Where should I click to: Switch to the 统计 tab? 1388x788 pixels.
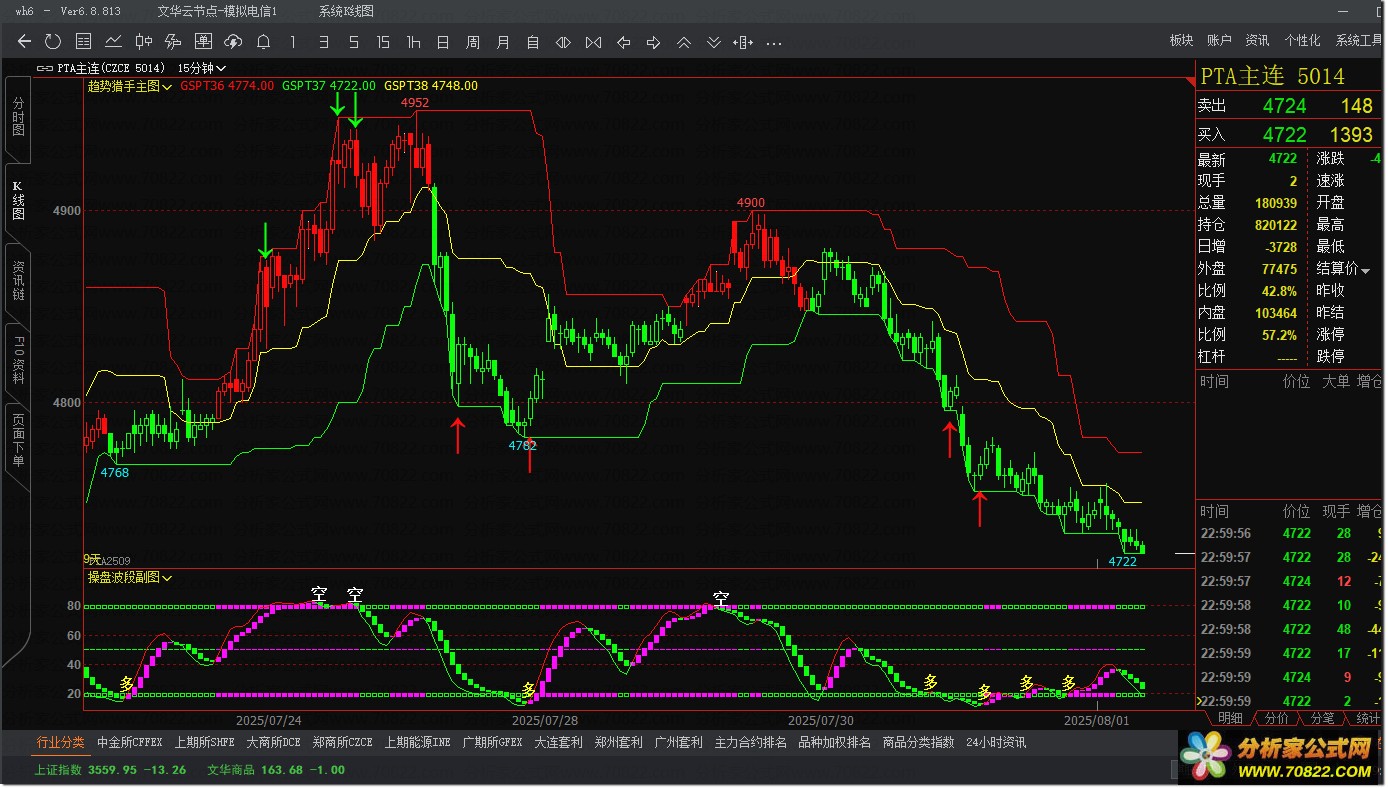point(1366,718)
